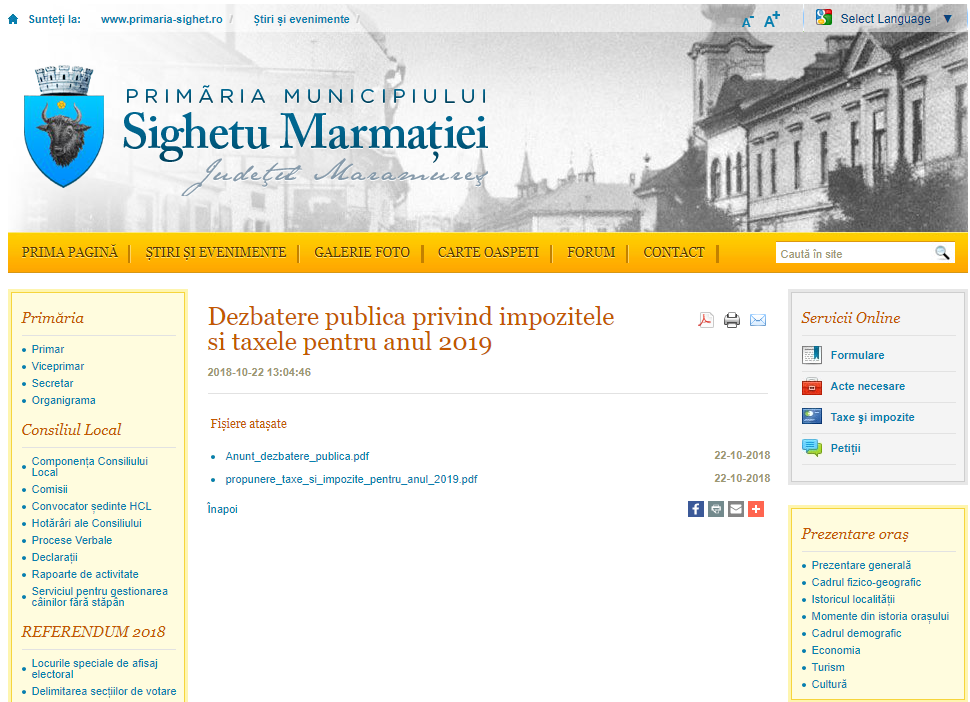The width and height of the screenshot is (970, 702).
Task: Click the envelope icon to email the article
Action: (758, 320)
